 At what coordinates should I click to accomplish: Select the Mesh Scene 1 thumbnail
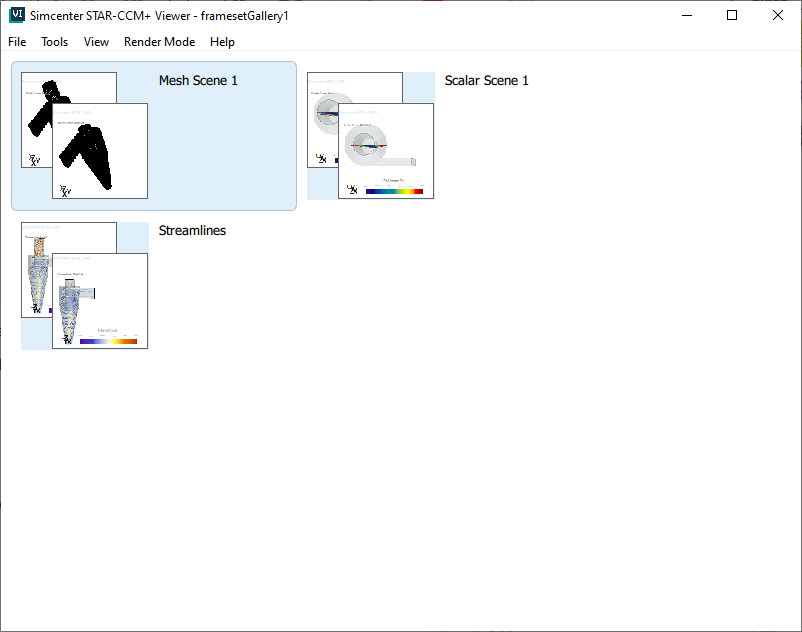(84, 136)
